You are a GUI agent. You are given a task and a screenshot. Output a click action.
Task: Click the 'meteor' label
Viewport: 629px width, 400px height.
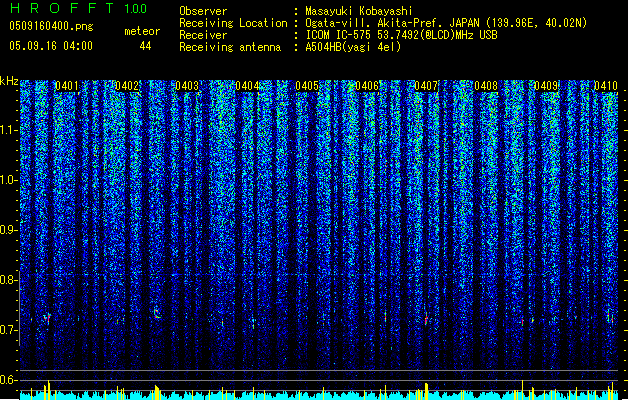click(x=142, y=31)
